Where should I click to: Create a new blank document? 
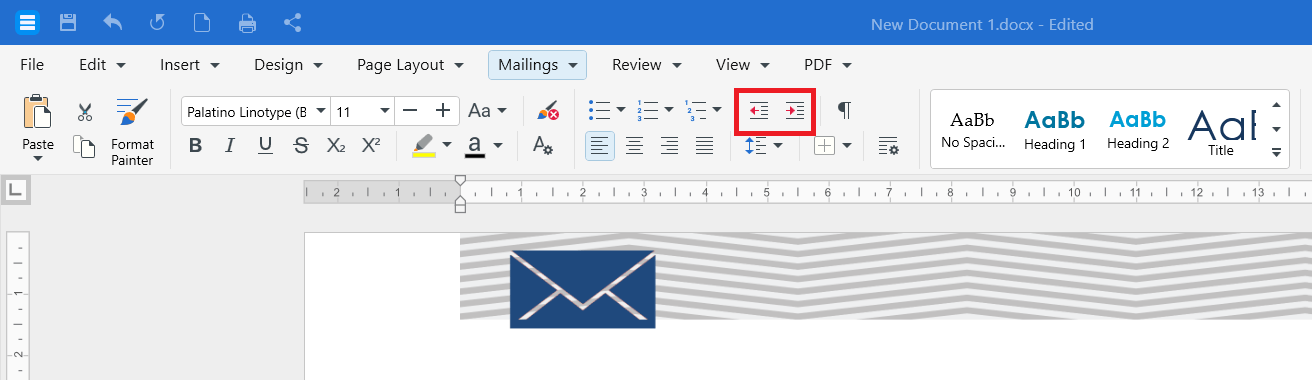(202, 22)
